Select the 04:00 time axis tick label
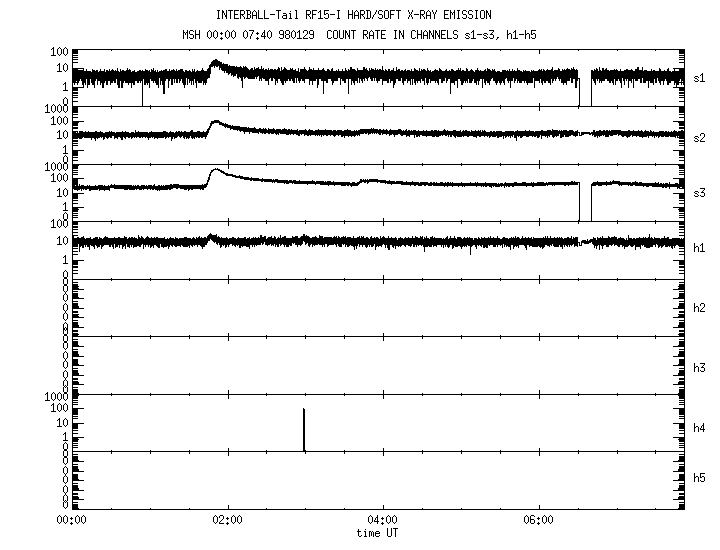Image resolution: width=720 pixels, height=550 pixels. [x=382, y=521]
